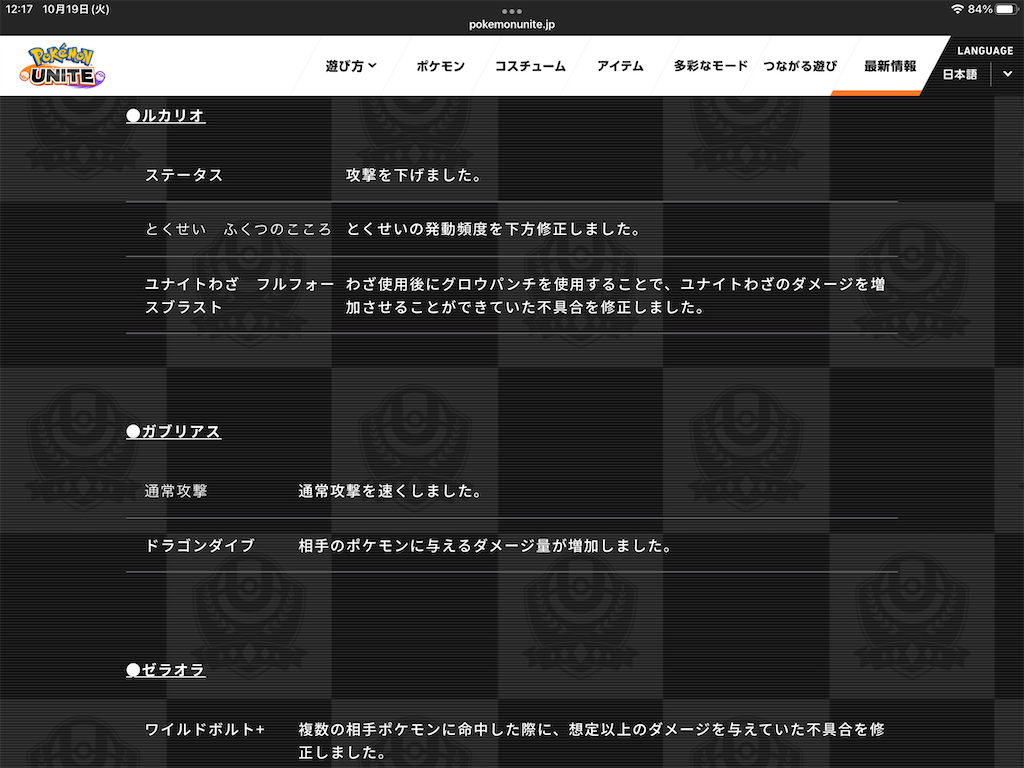Click the とくせい ふくつのこころ label
The height and width of the screenshot is (768, 1024).
click(x=238, y=229)
